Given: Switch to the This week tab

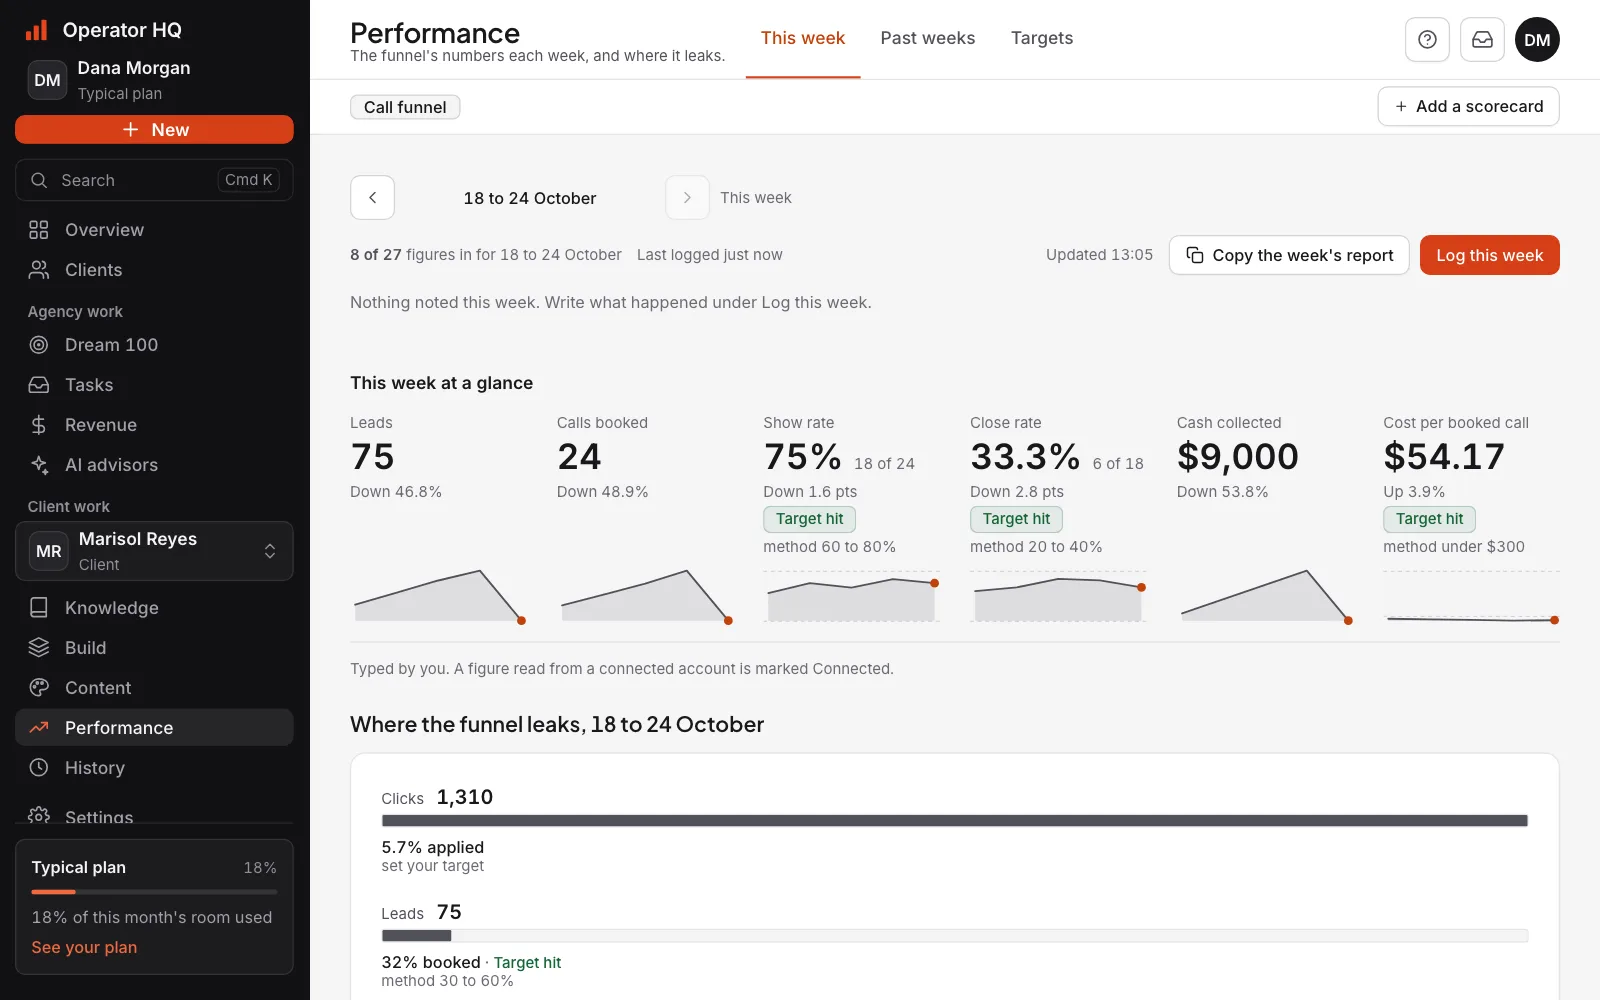Looking at the screenshot, I should [x=802, y=39].
